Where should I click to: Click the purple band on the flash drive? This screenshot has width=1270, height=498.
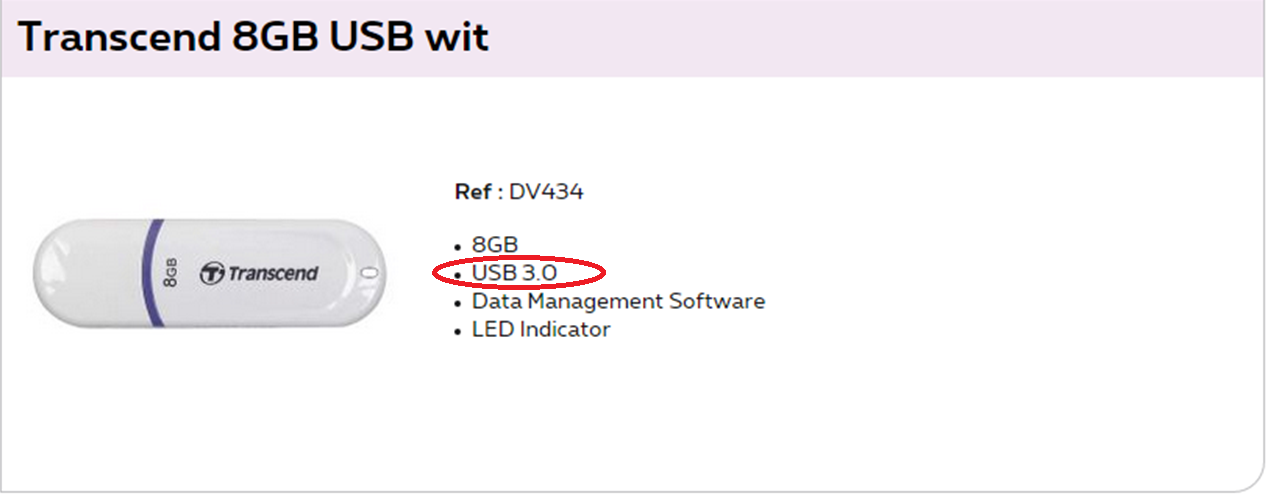tap(151, 272)
